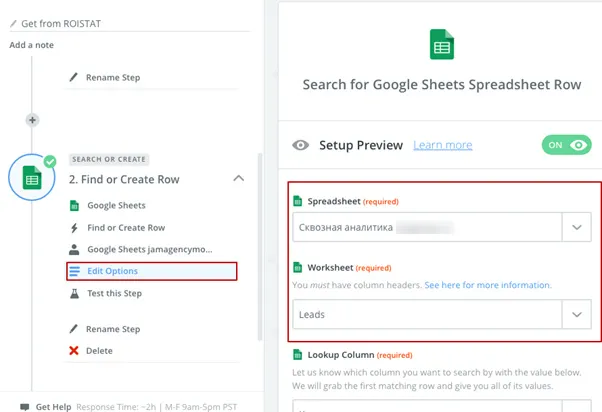Click the sheets icon beside Lookup Column
Viewport: 602px width, 412px height.
pos(298,354)
